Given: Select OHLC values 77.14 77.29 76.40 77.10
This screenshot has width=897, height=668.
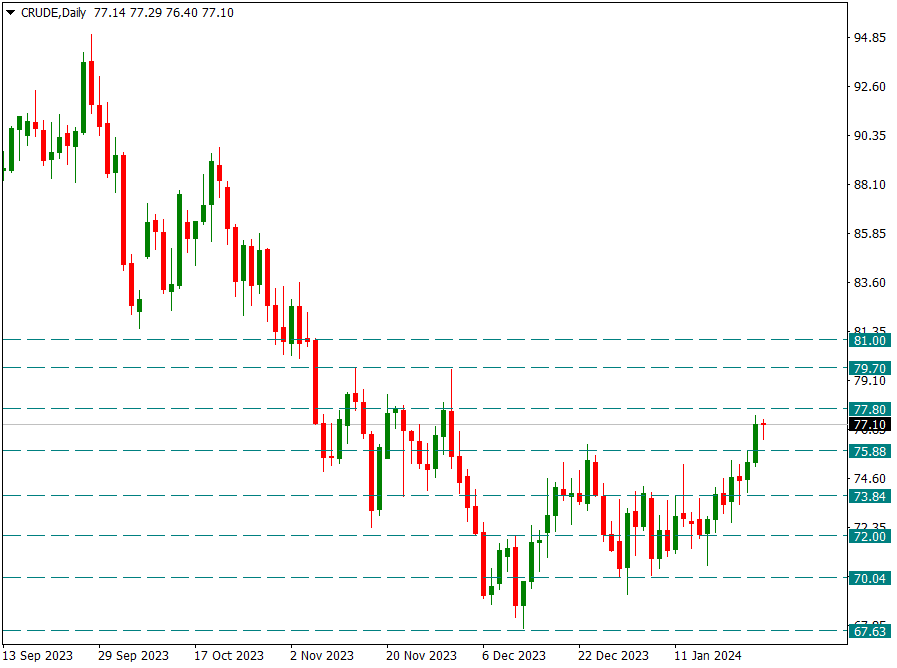Looking at the screenshot, I should [x=164, y=13].
